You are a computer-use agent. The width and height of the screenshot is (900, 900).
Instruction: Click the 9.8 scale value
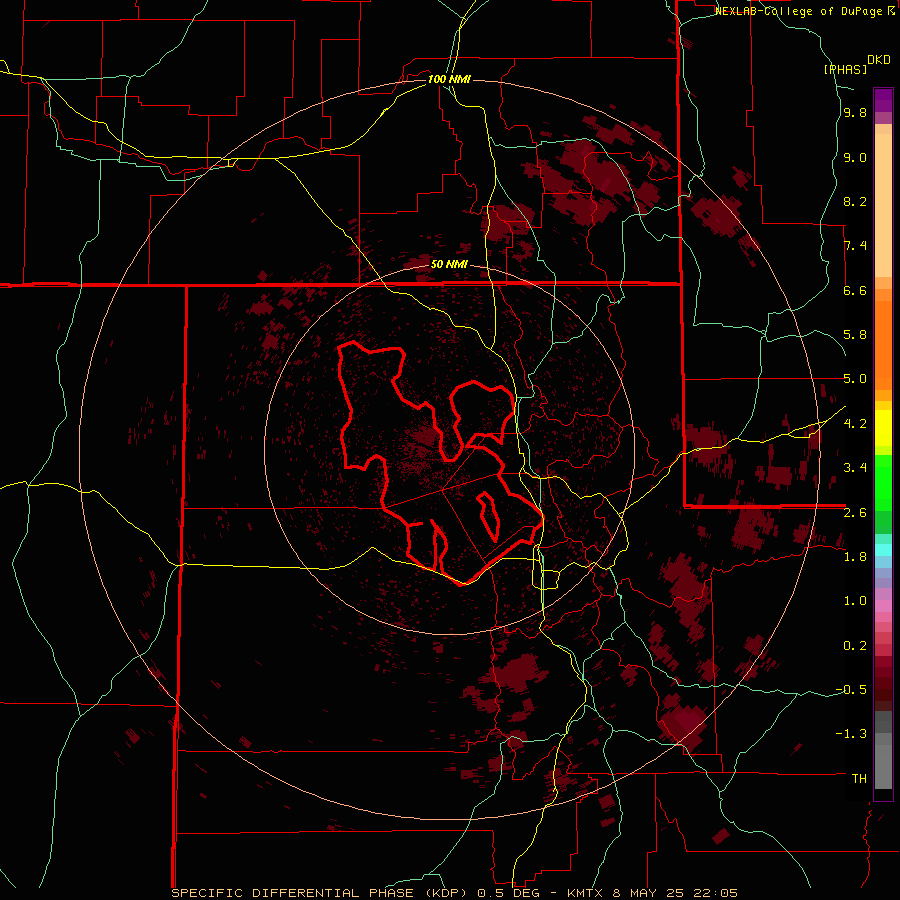855,113
